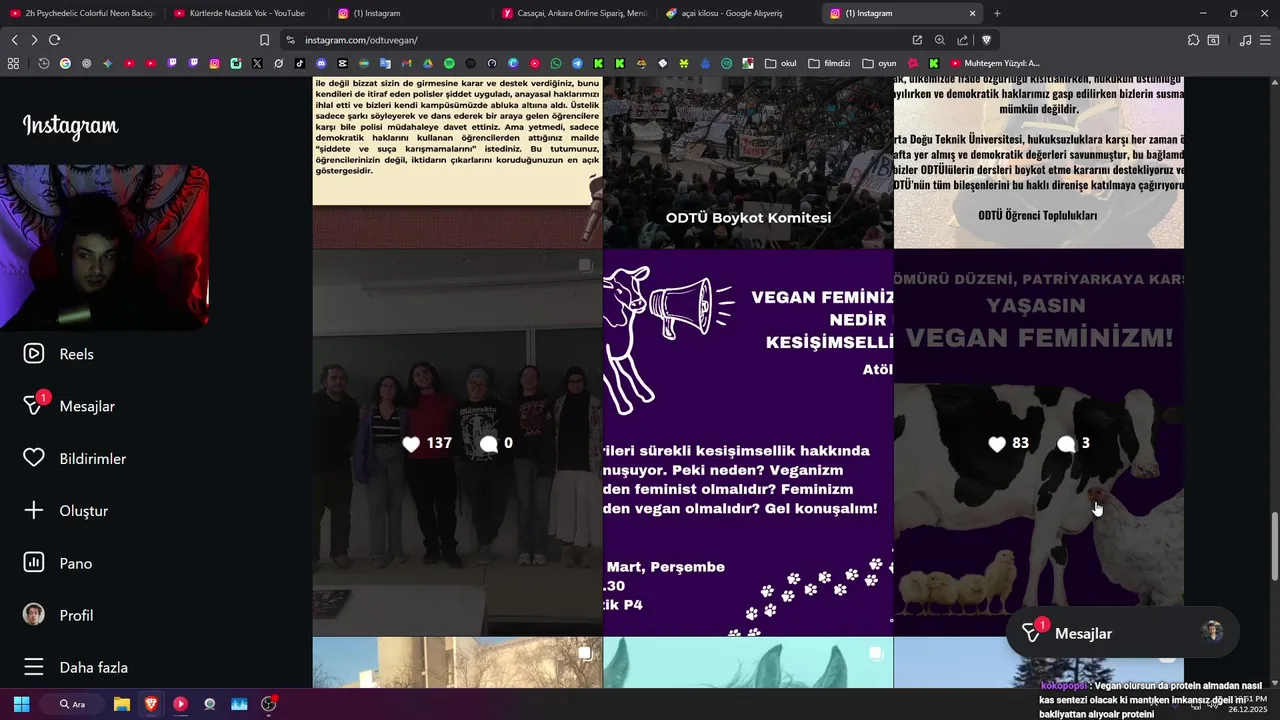
Task: Open the X (Twitter) bookmark
Action: (257, 63)
